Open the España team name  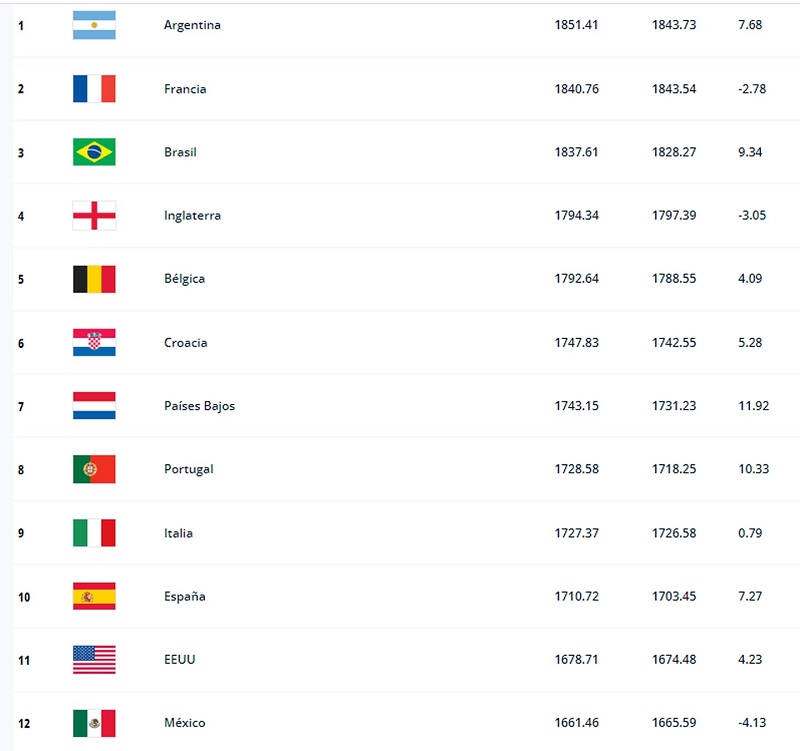pos(185,596)
